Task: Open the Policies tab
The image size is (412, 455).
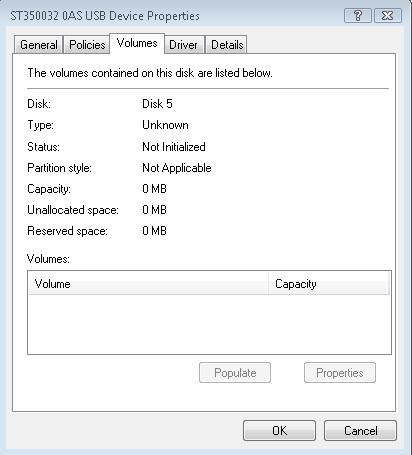Action: (87, 45)
